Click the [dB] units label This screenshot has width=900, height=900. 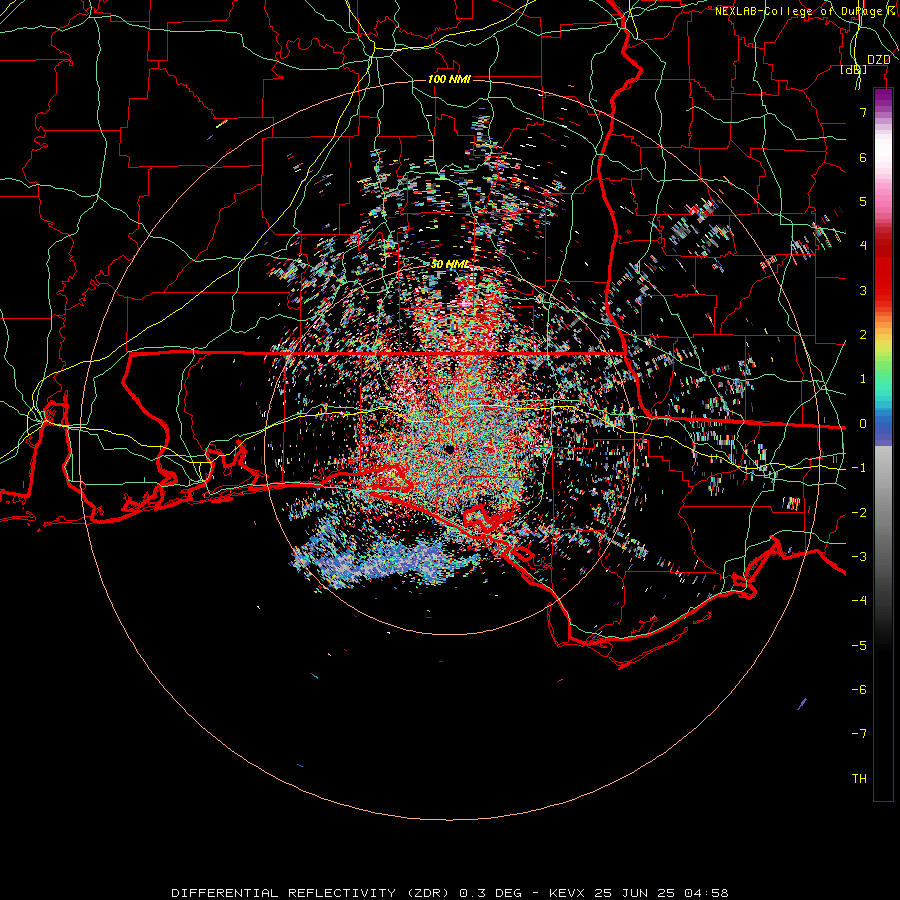coord(854,70)
